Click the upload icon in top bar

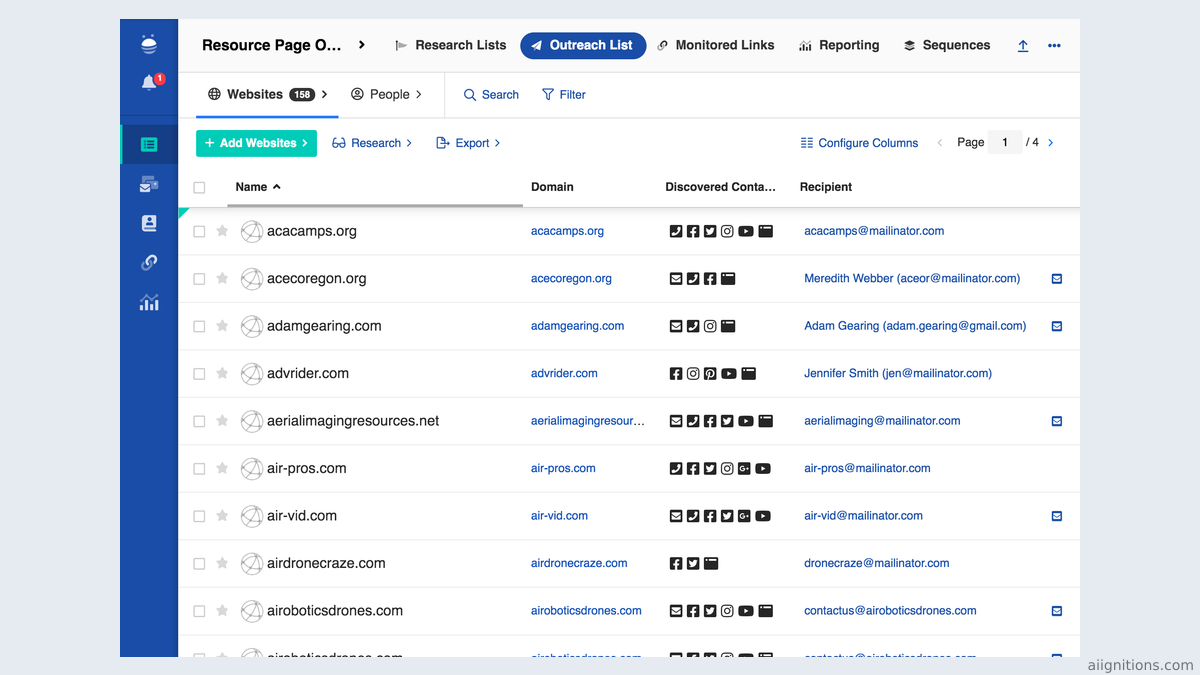[x=1023, y=46]
